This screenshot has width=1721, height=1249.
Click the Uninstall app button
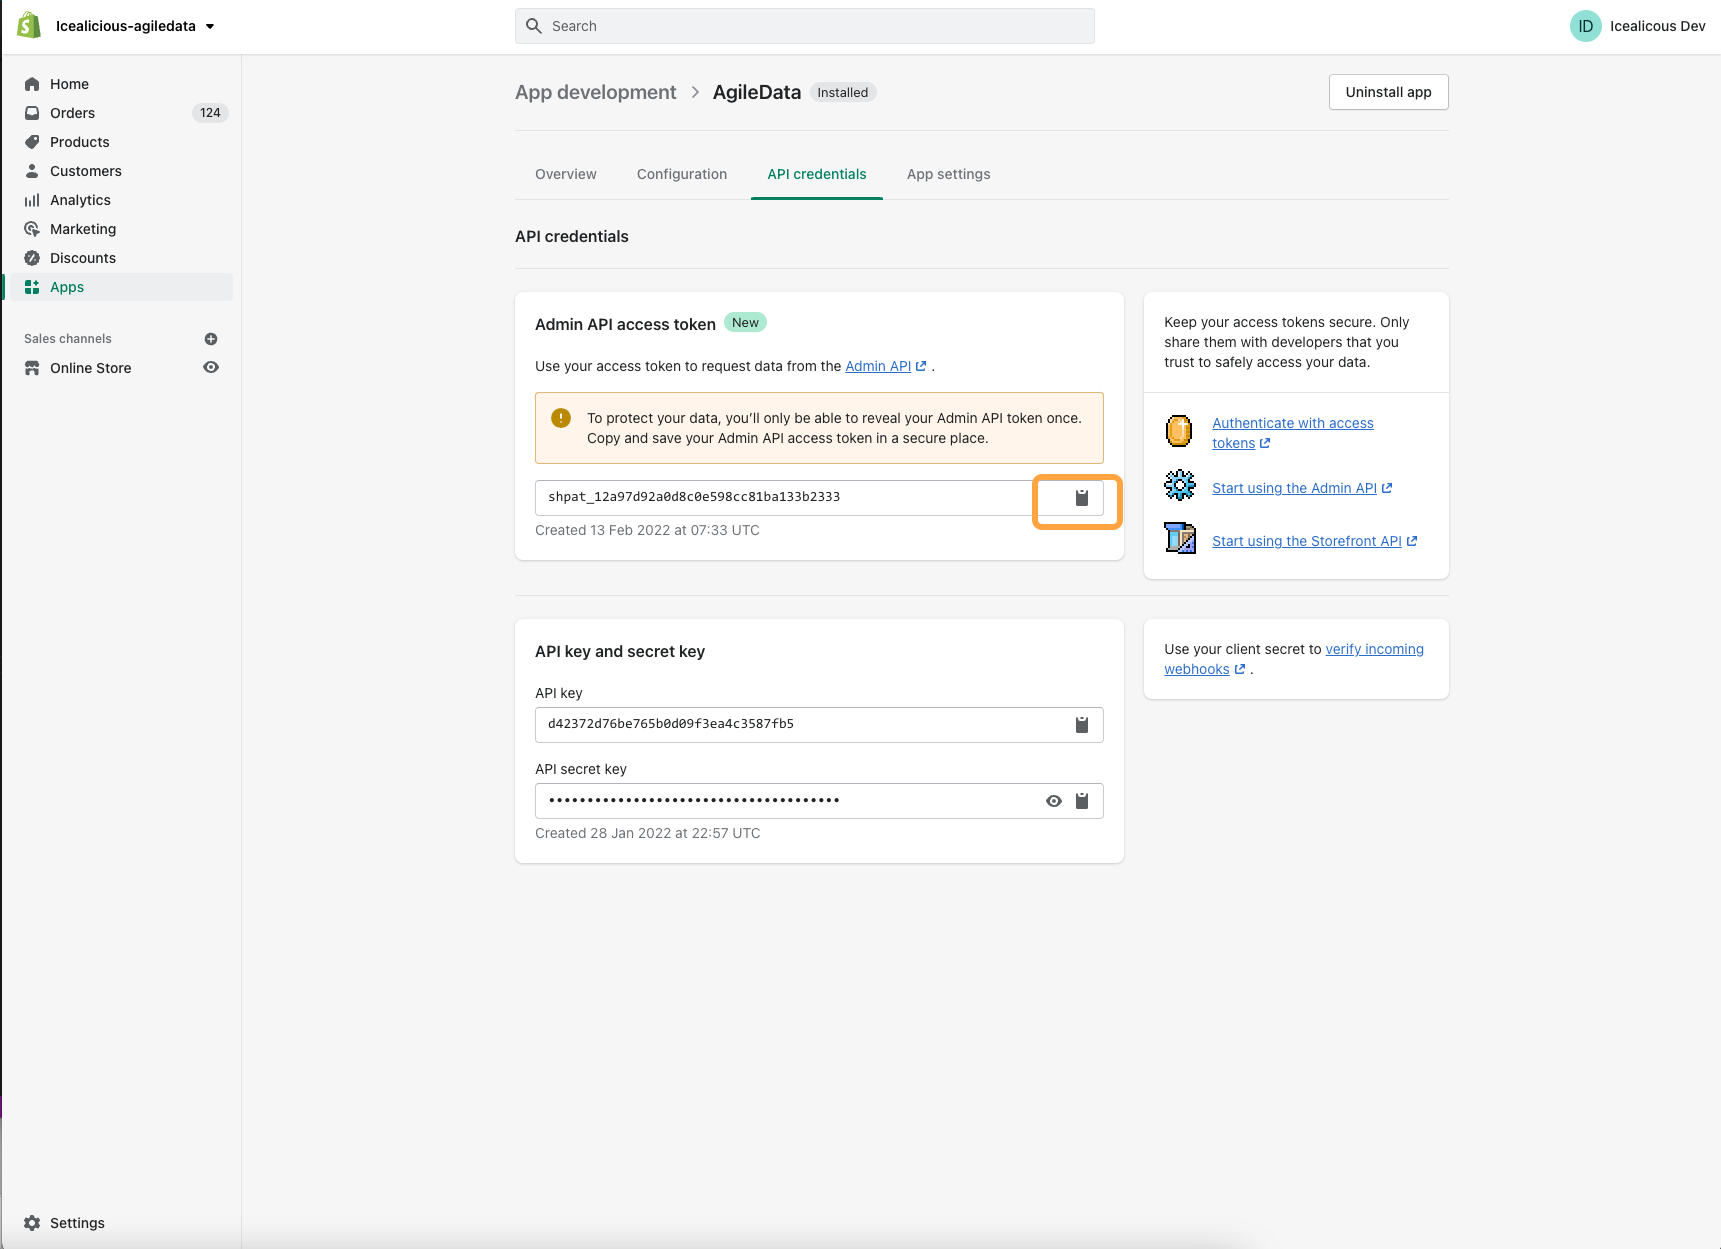1388,92
